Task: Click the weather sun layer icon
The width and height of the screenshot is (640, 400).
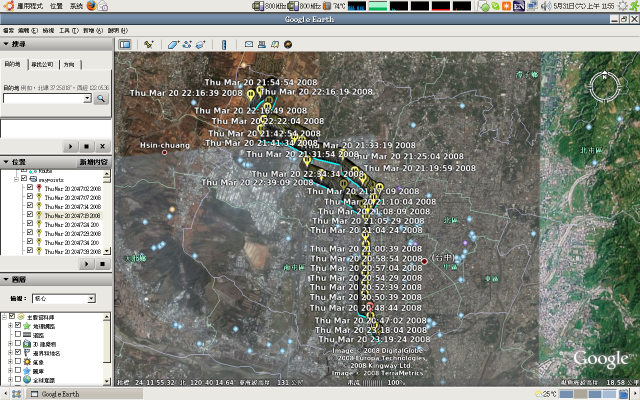Action: 27,362
